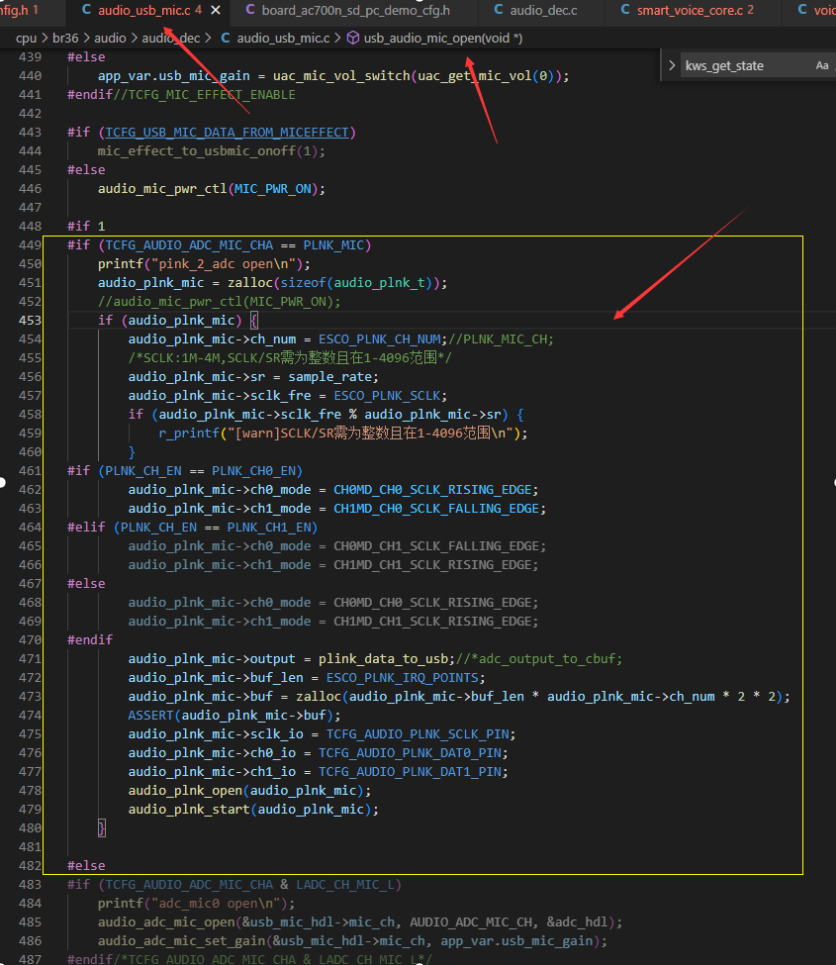Screen dimensions: 836x965
Task: Open the audio_dec breadcrumb segment
Action: (x=171, y=38)
